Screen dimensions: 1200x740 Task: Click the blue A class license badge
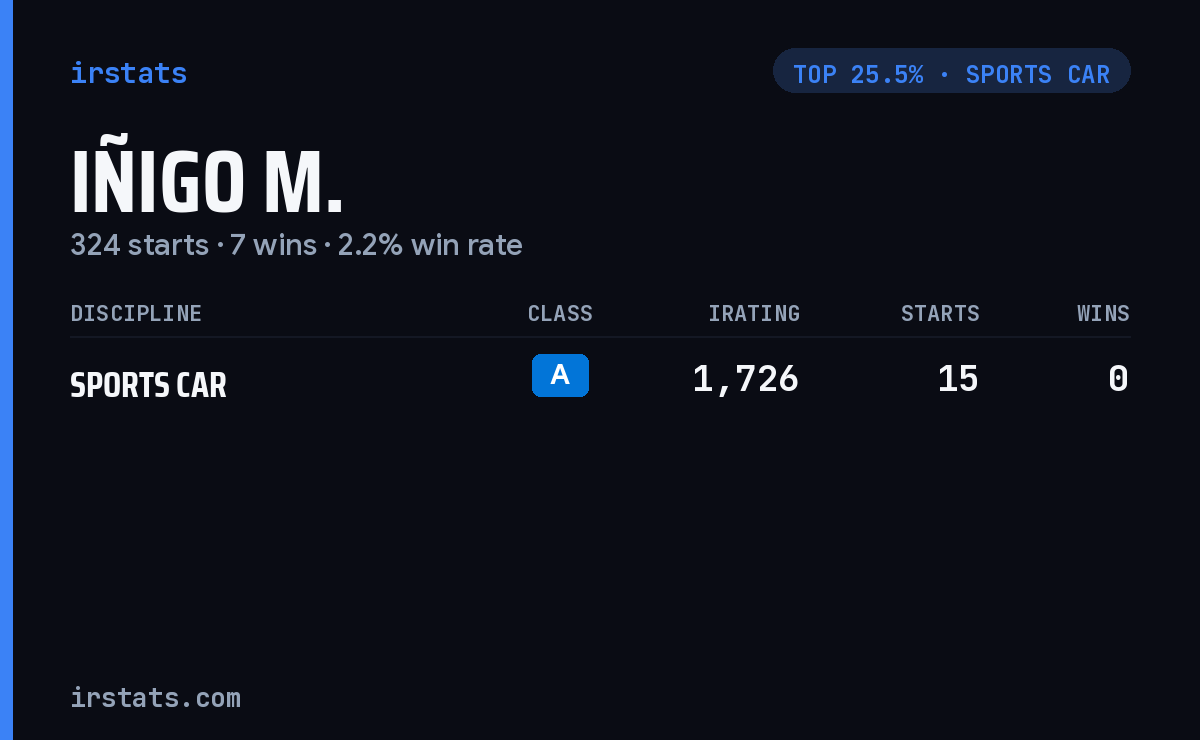click(560, 375)
